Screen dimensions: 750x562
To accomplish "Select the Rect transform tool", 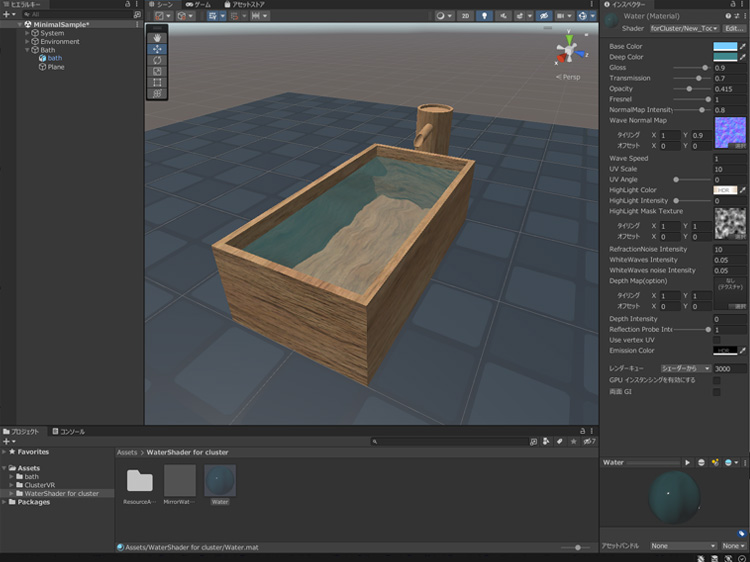I will [157, 82].
